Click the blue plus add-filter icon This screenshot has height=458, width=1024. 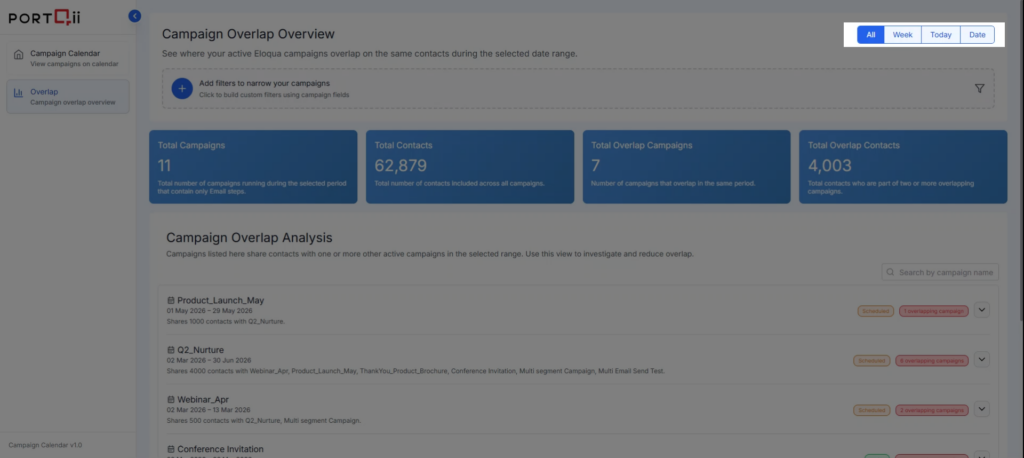tap(181, 88)
